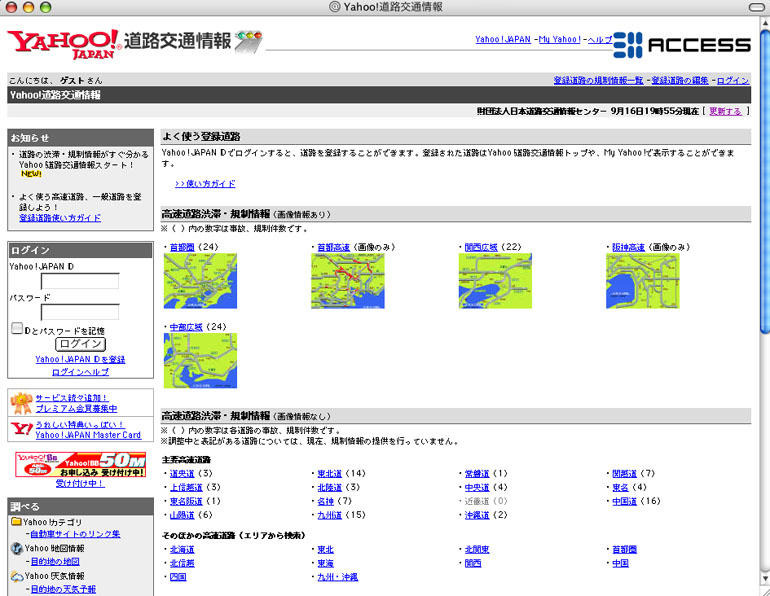Open the 山陽道 (6) road link

tap(182, 515)
